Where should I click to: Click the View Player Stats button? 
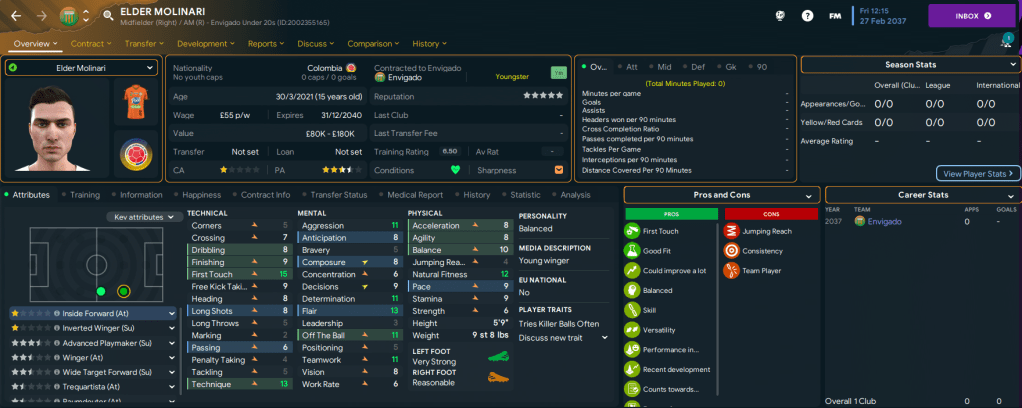978,173
